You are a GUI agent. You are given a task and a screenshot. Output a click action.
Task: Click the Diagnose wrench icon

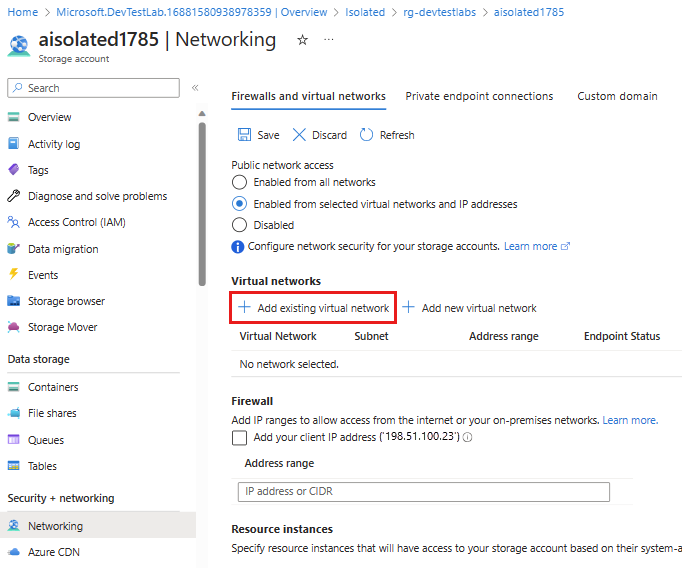[13, 196]
